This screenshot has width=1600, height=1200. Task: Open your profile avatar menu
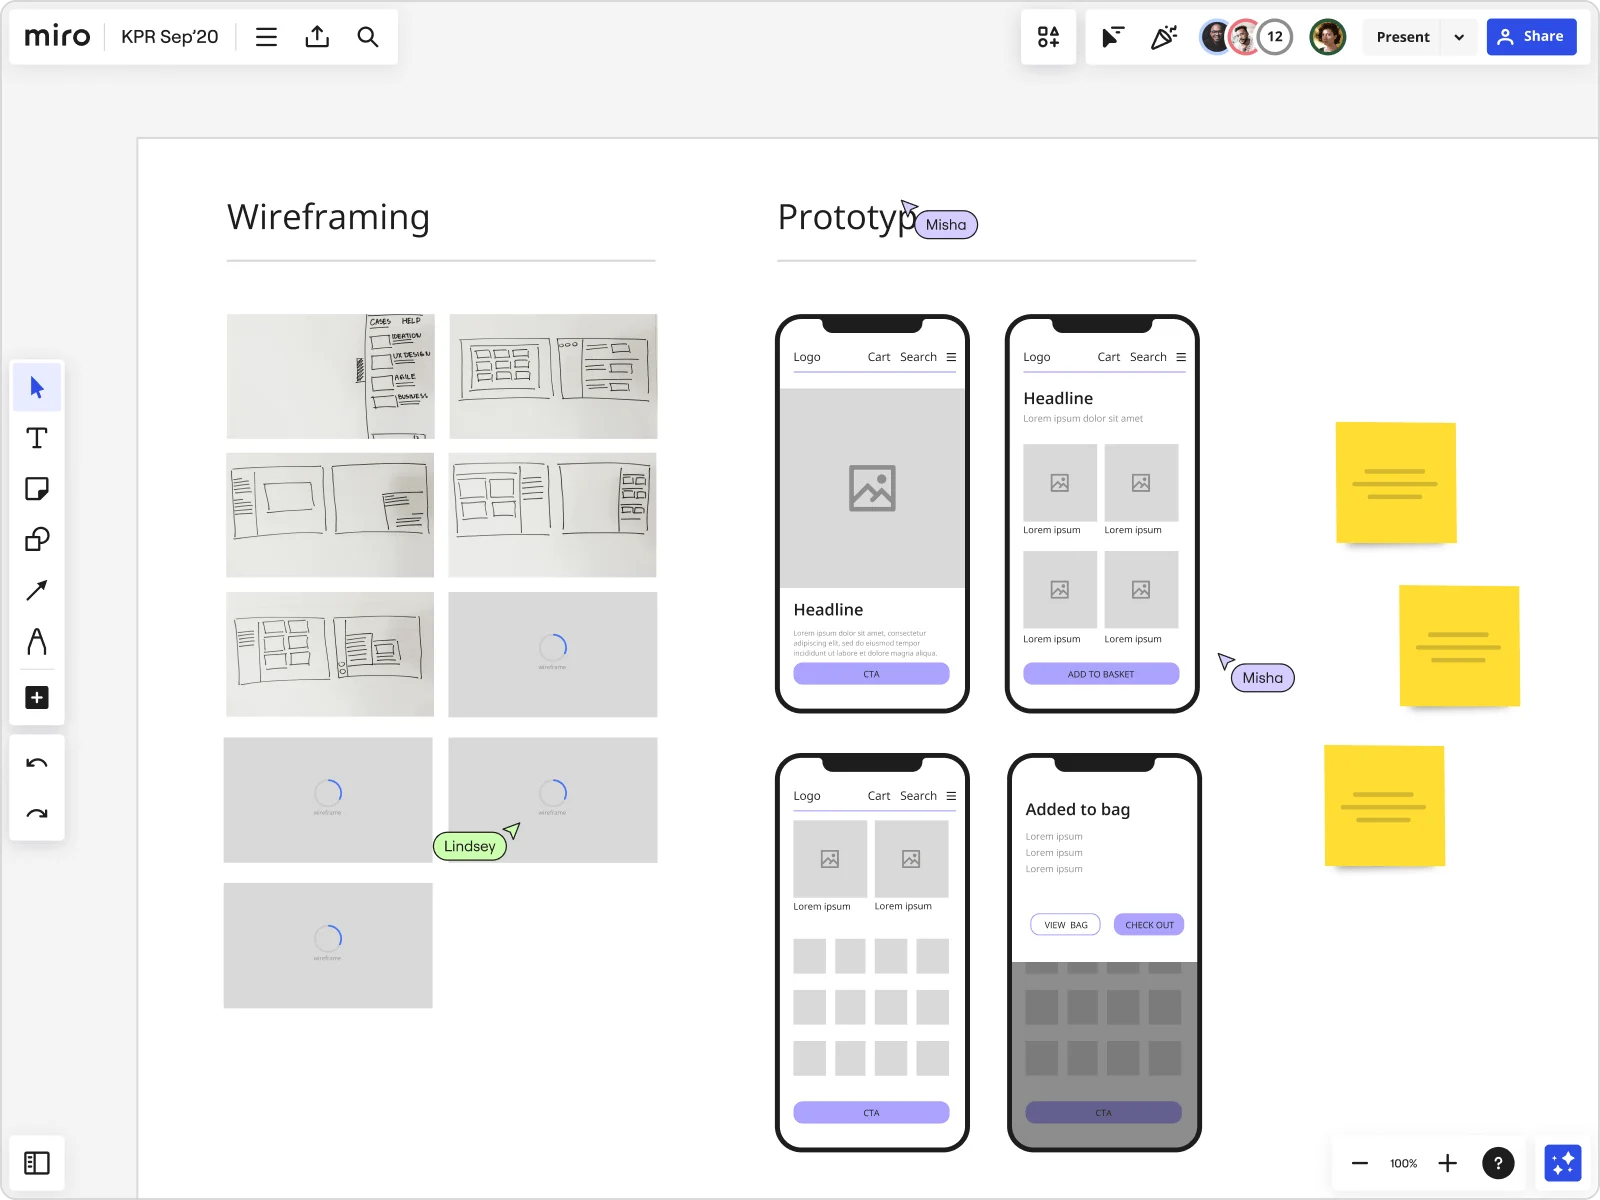point(1328,36)
